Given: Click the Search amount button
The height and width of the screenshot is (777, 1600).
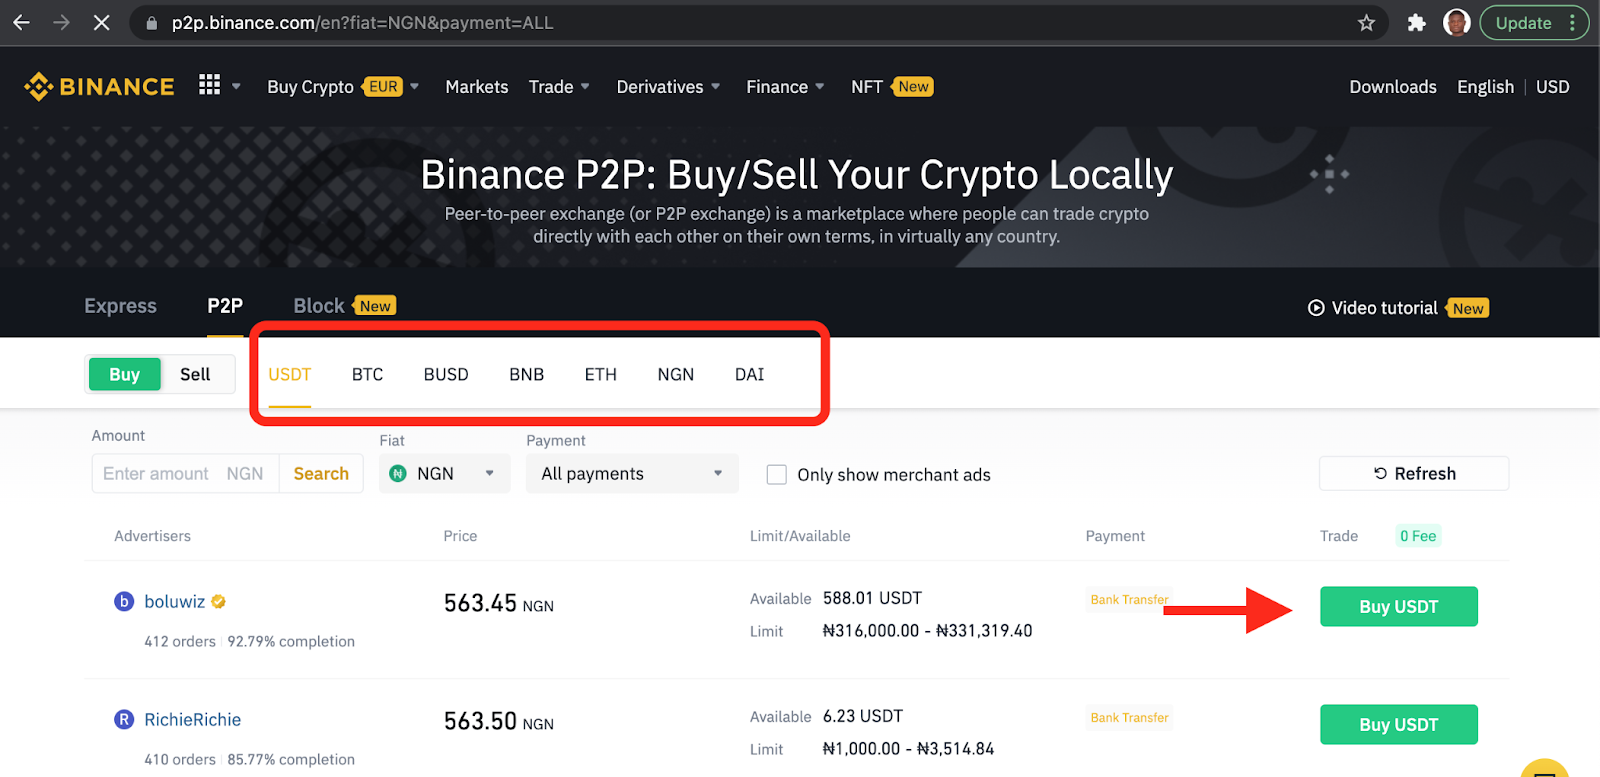Looking at the screenshot, I should [x=321, y=473].
